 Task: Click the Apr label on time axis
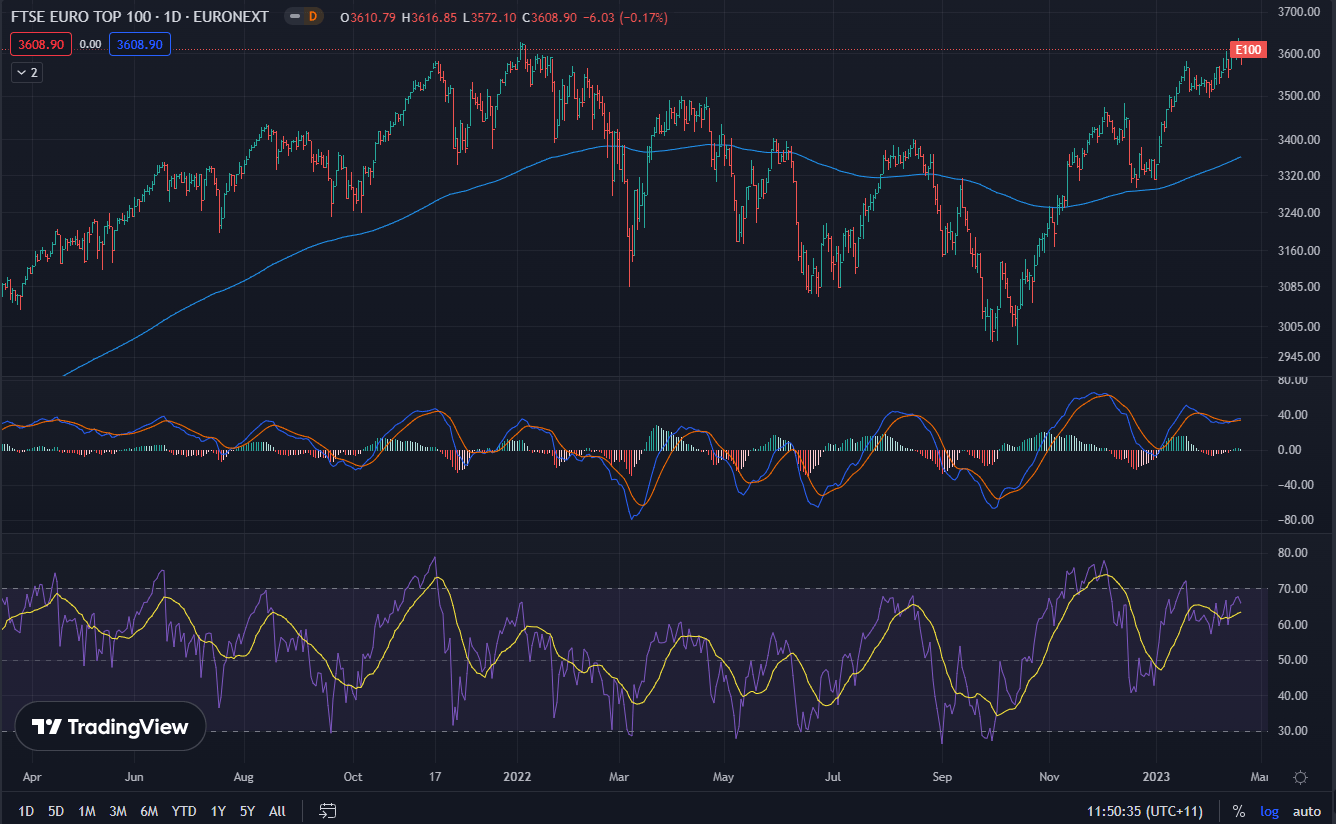point(32,776)
